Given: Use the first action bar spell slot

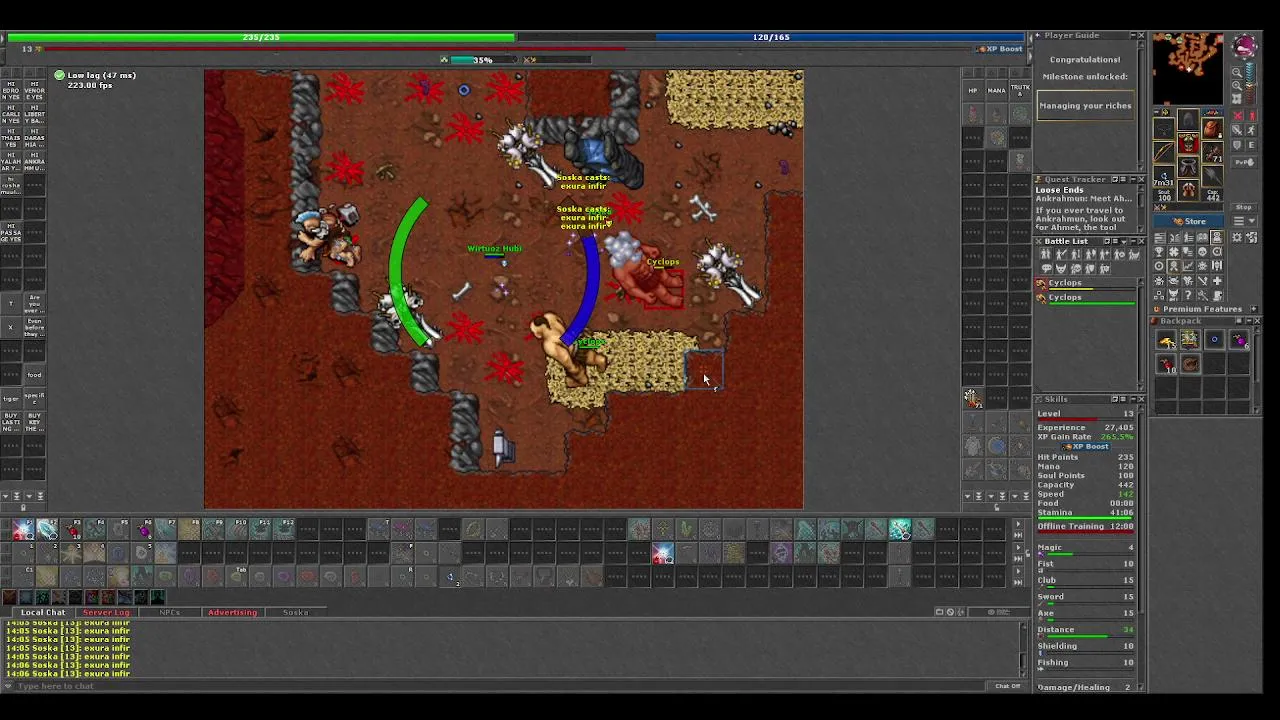Looking at the screenshot, I should 23,529.
